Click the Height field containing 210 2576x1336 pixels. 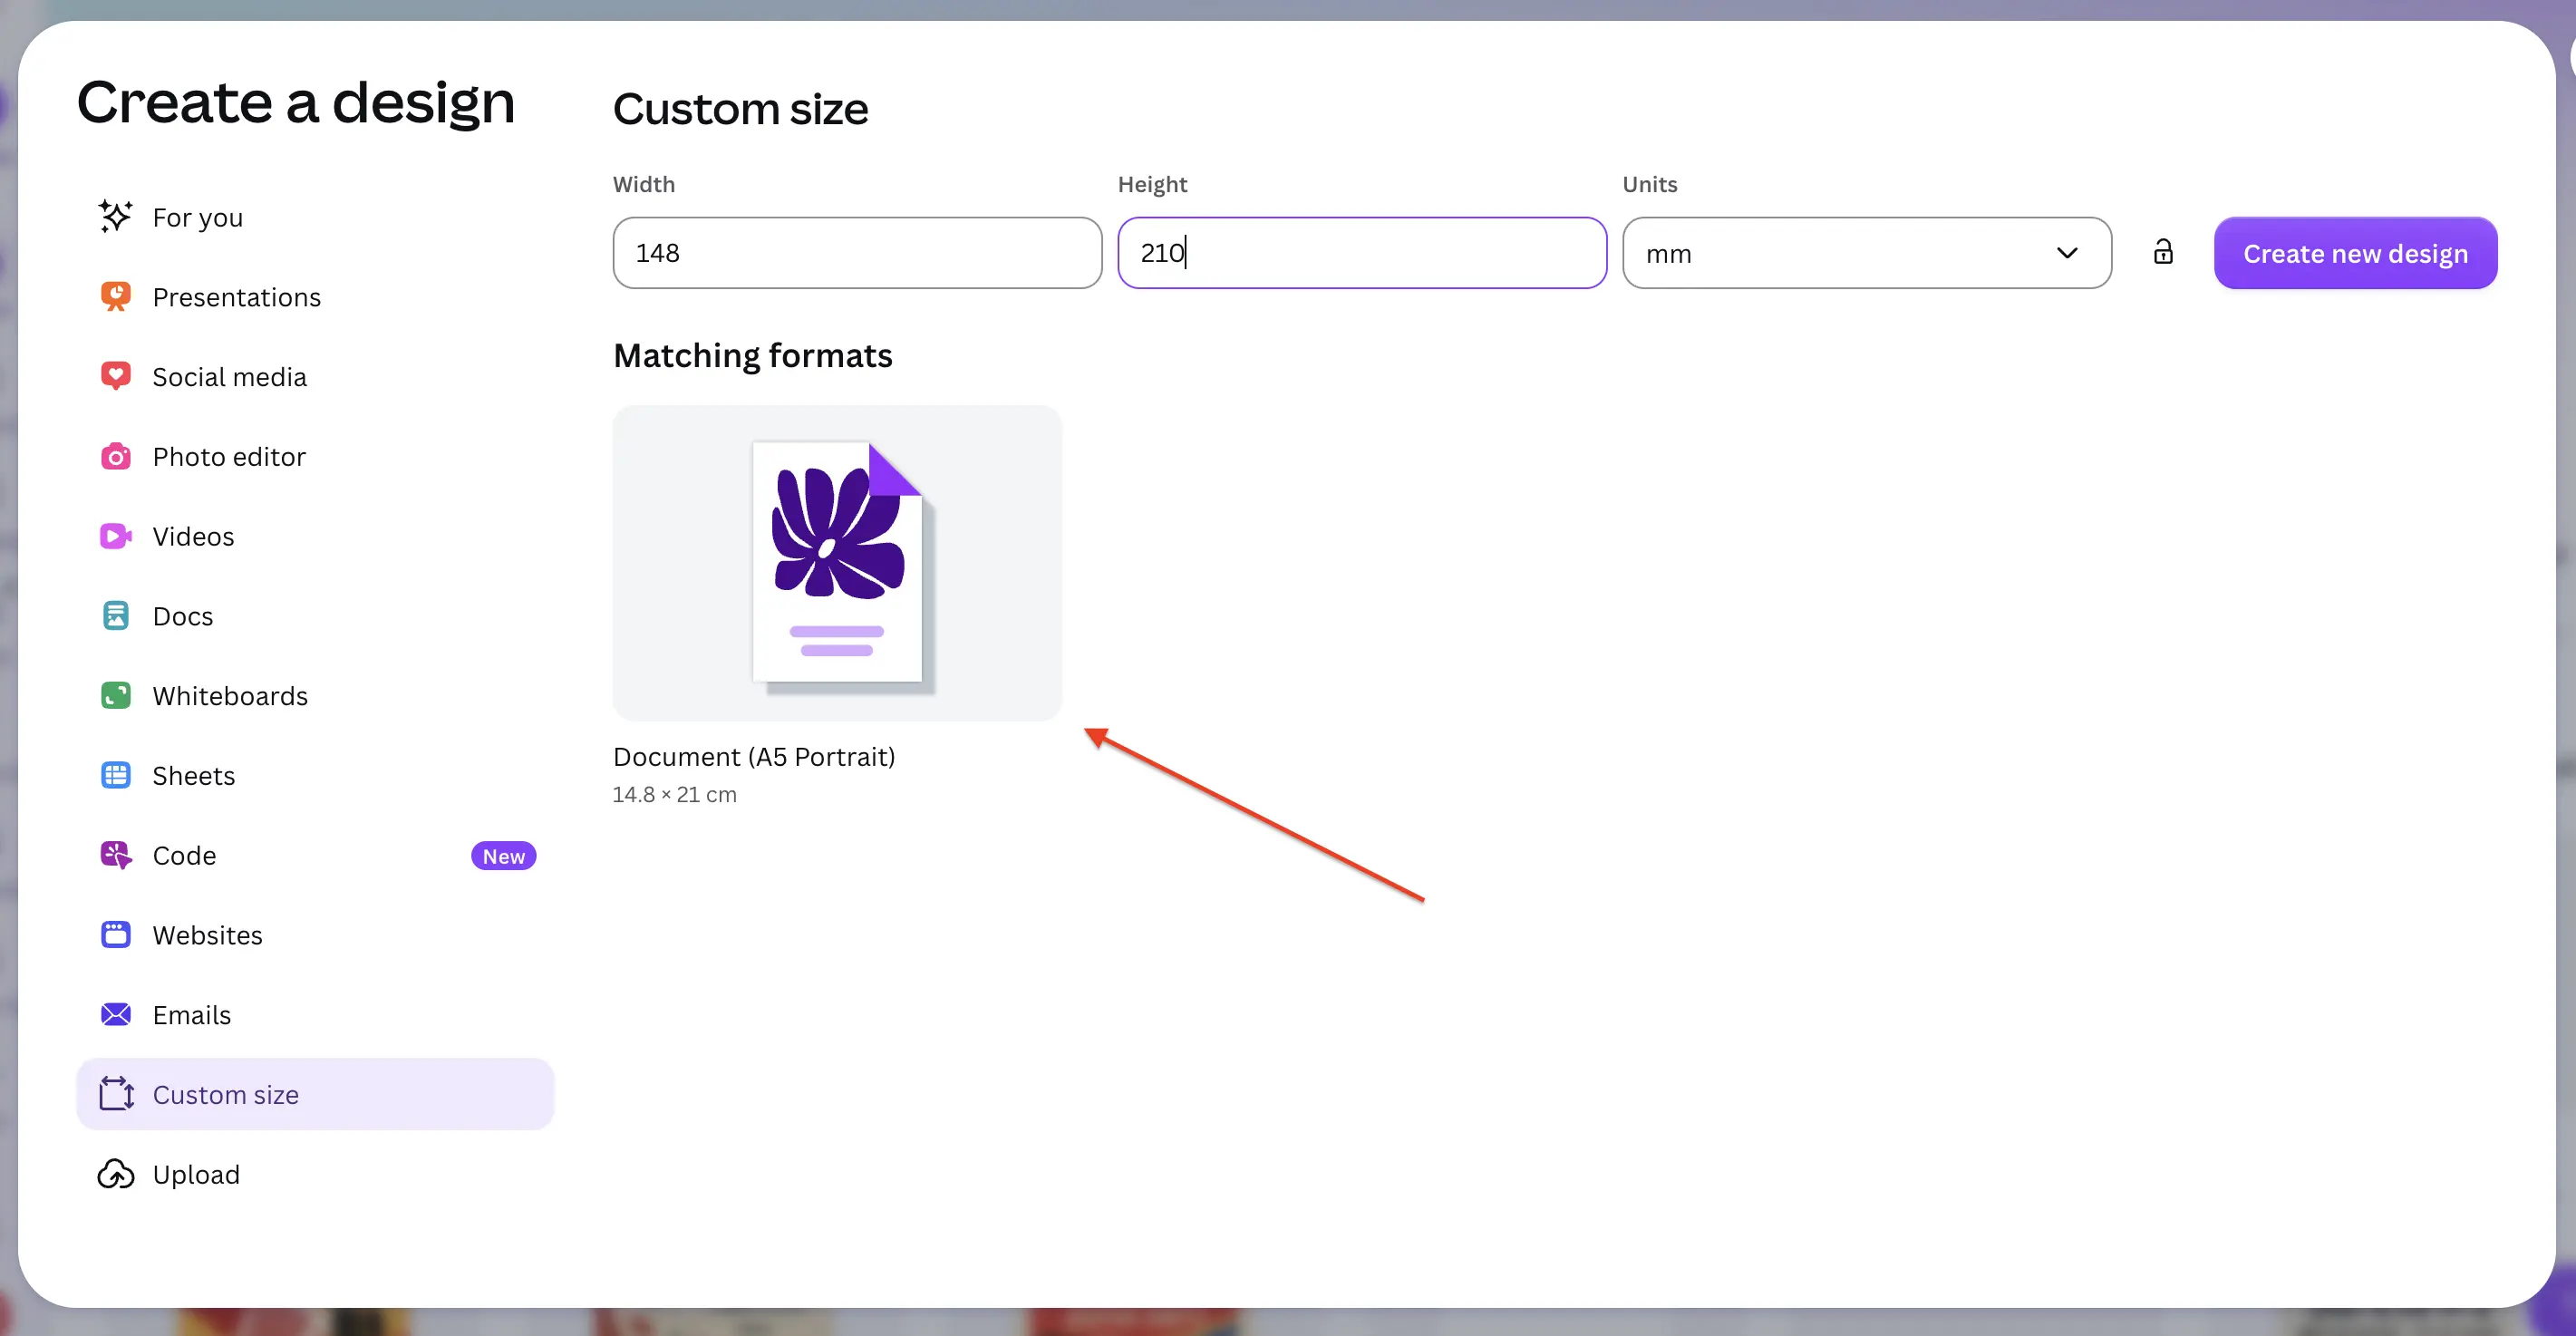1362,253
